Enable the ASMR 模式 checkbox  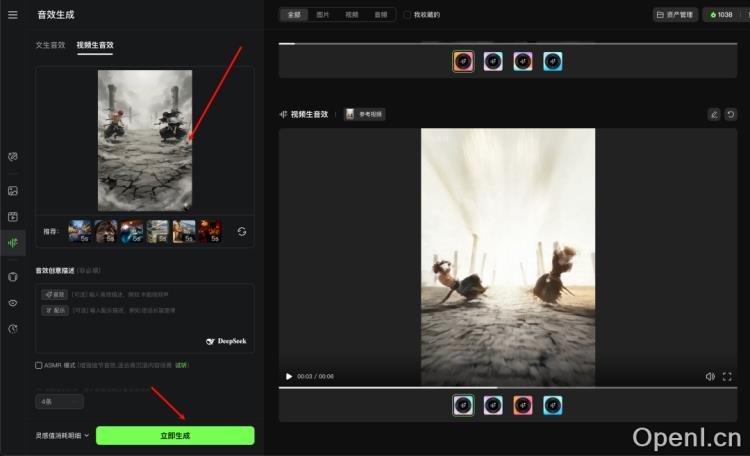(x=39, y=365)
